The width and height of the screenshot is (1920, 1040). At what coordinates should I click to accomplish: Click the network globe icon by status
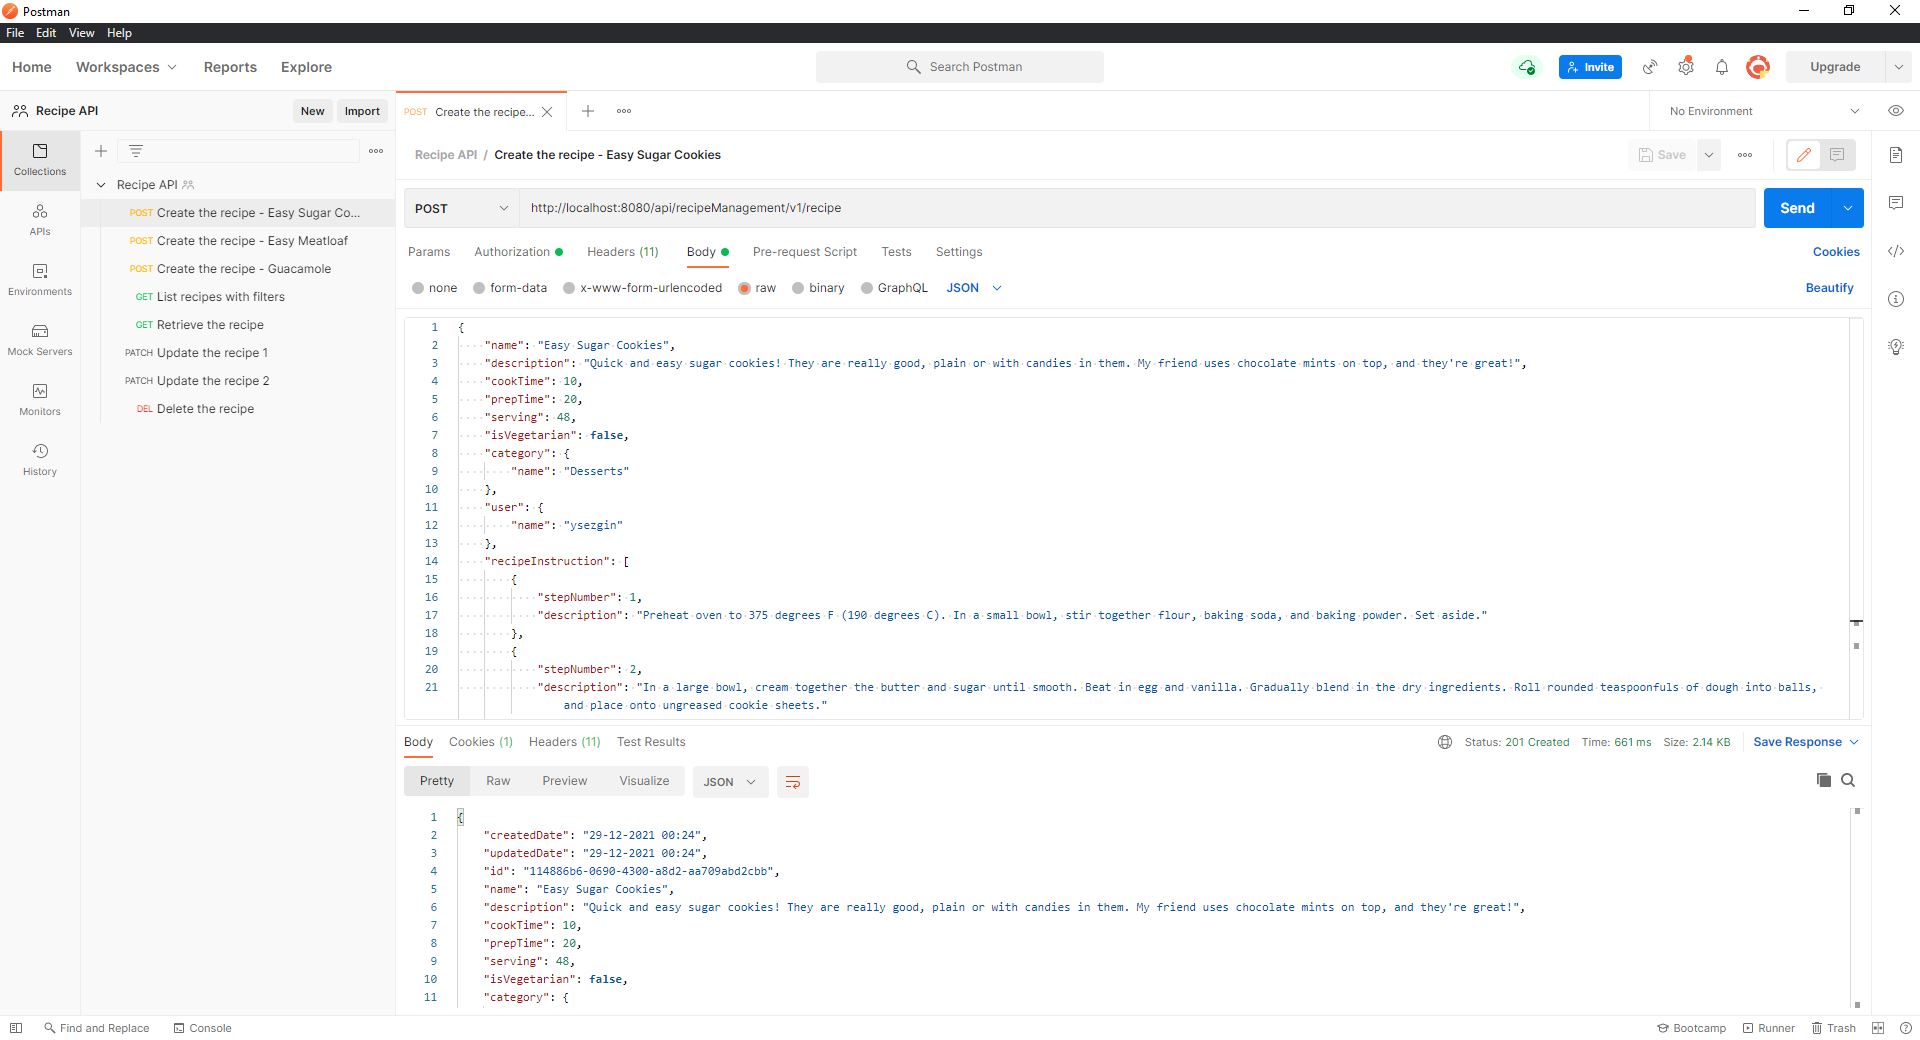1445,742
